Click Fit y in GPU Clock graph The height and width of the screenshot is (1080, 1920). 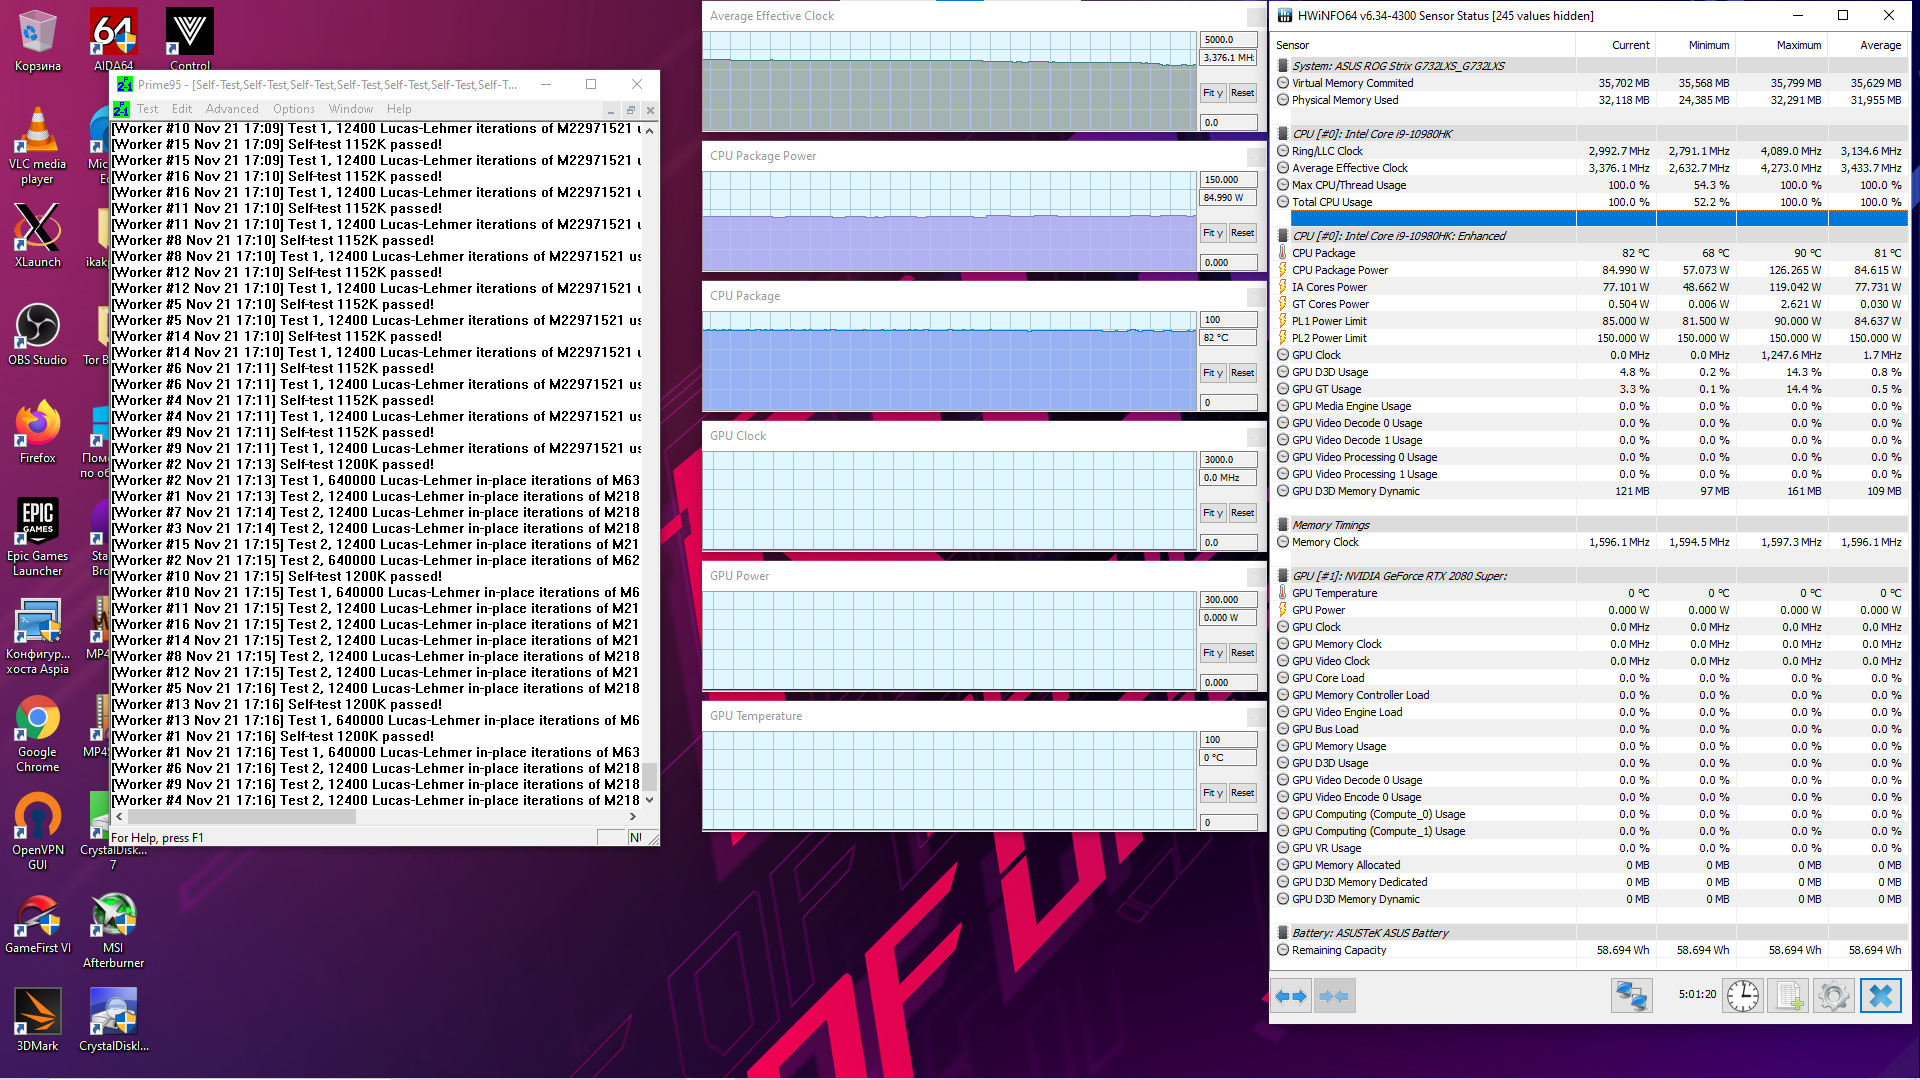tap(1213, 512)
